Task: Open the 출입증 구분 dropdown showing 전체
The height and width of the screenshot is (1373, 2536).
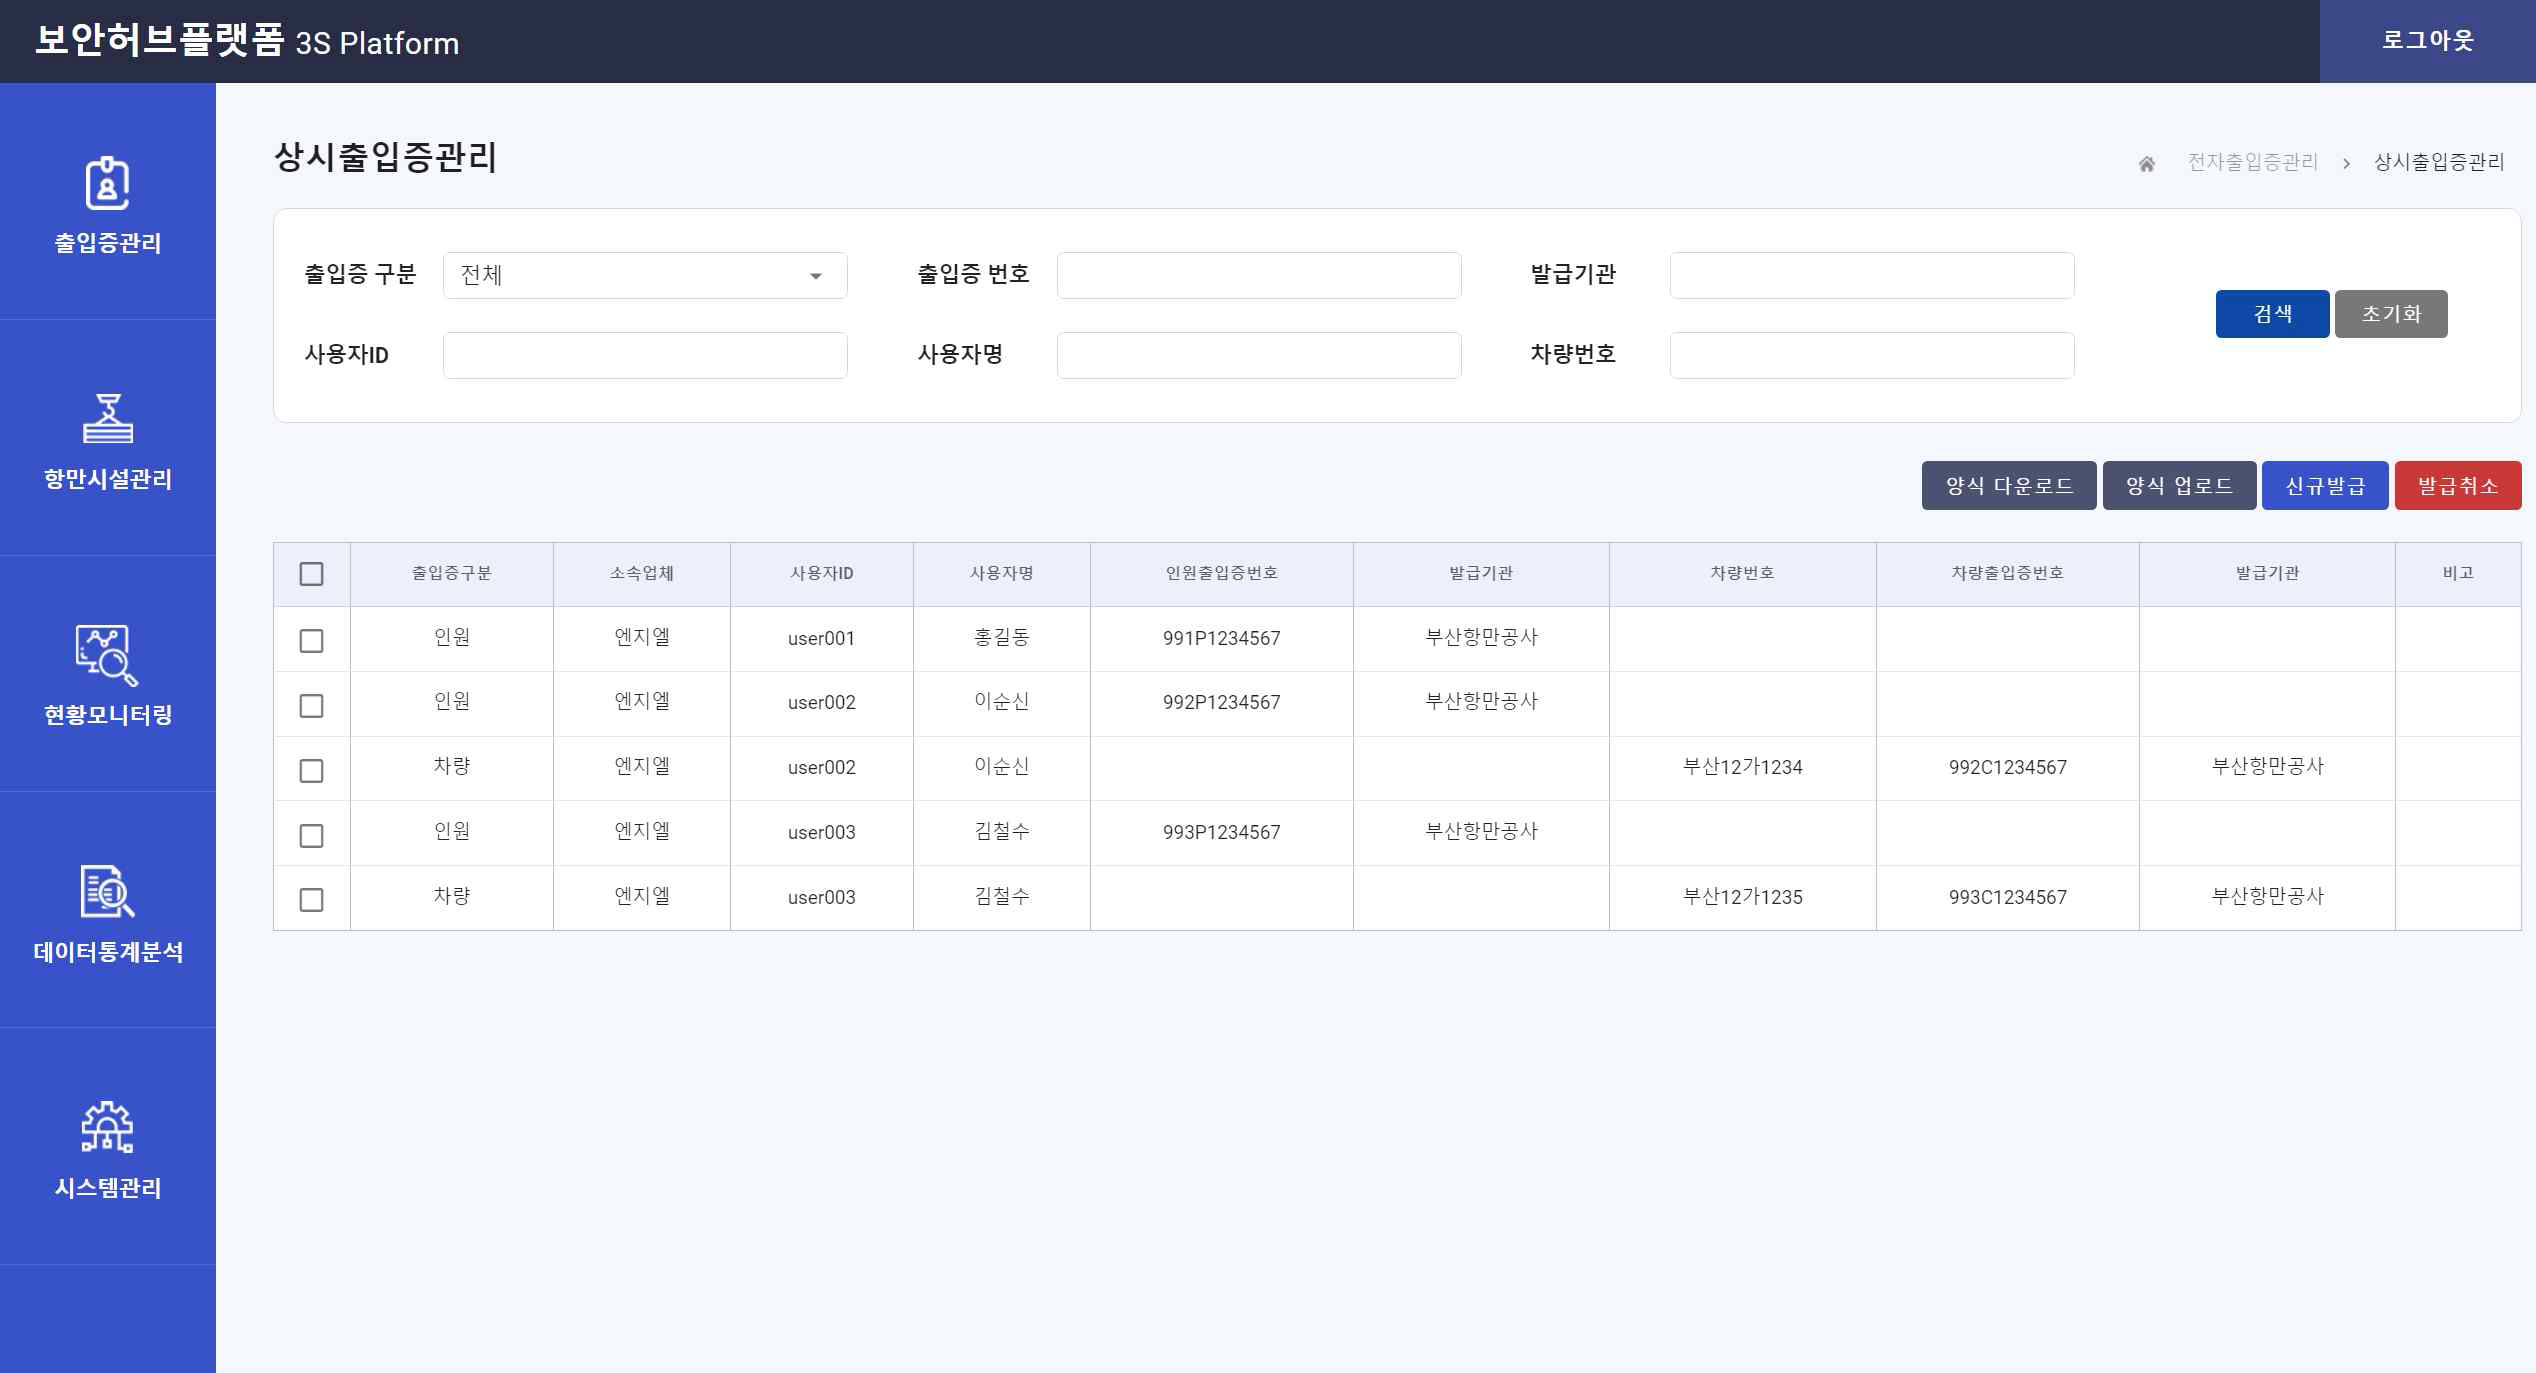Action: click(645, 275)
